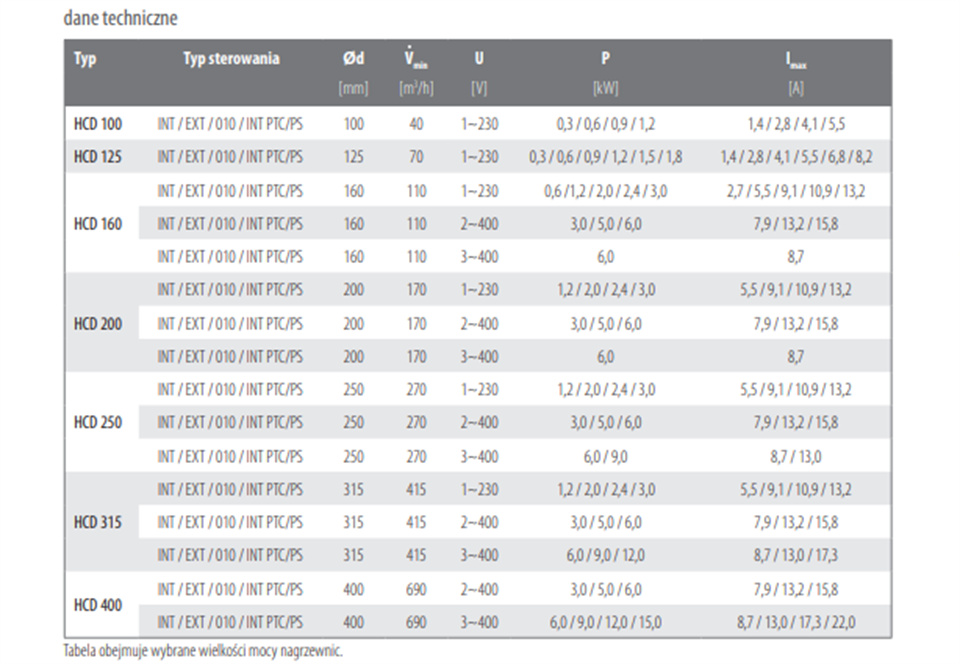
Task: Click HCD 125 power values cell
Action: pyautogui.click(x=606, y=157)
